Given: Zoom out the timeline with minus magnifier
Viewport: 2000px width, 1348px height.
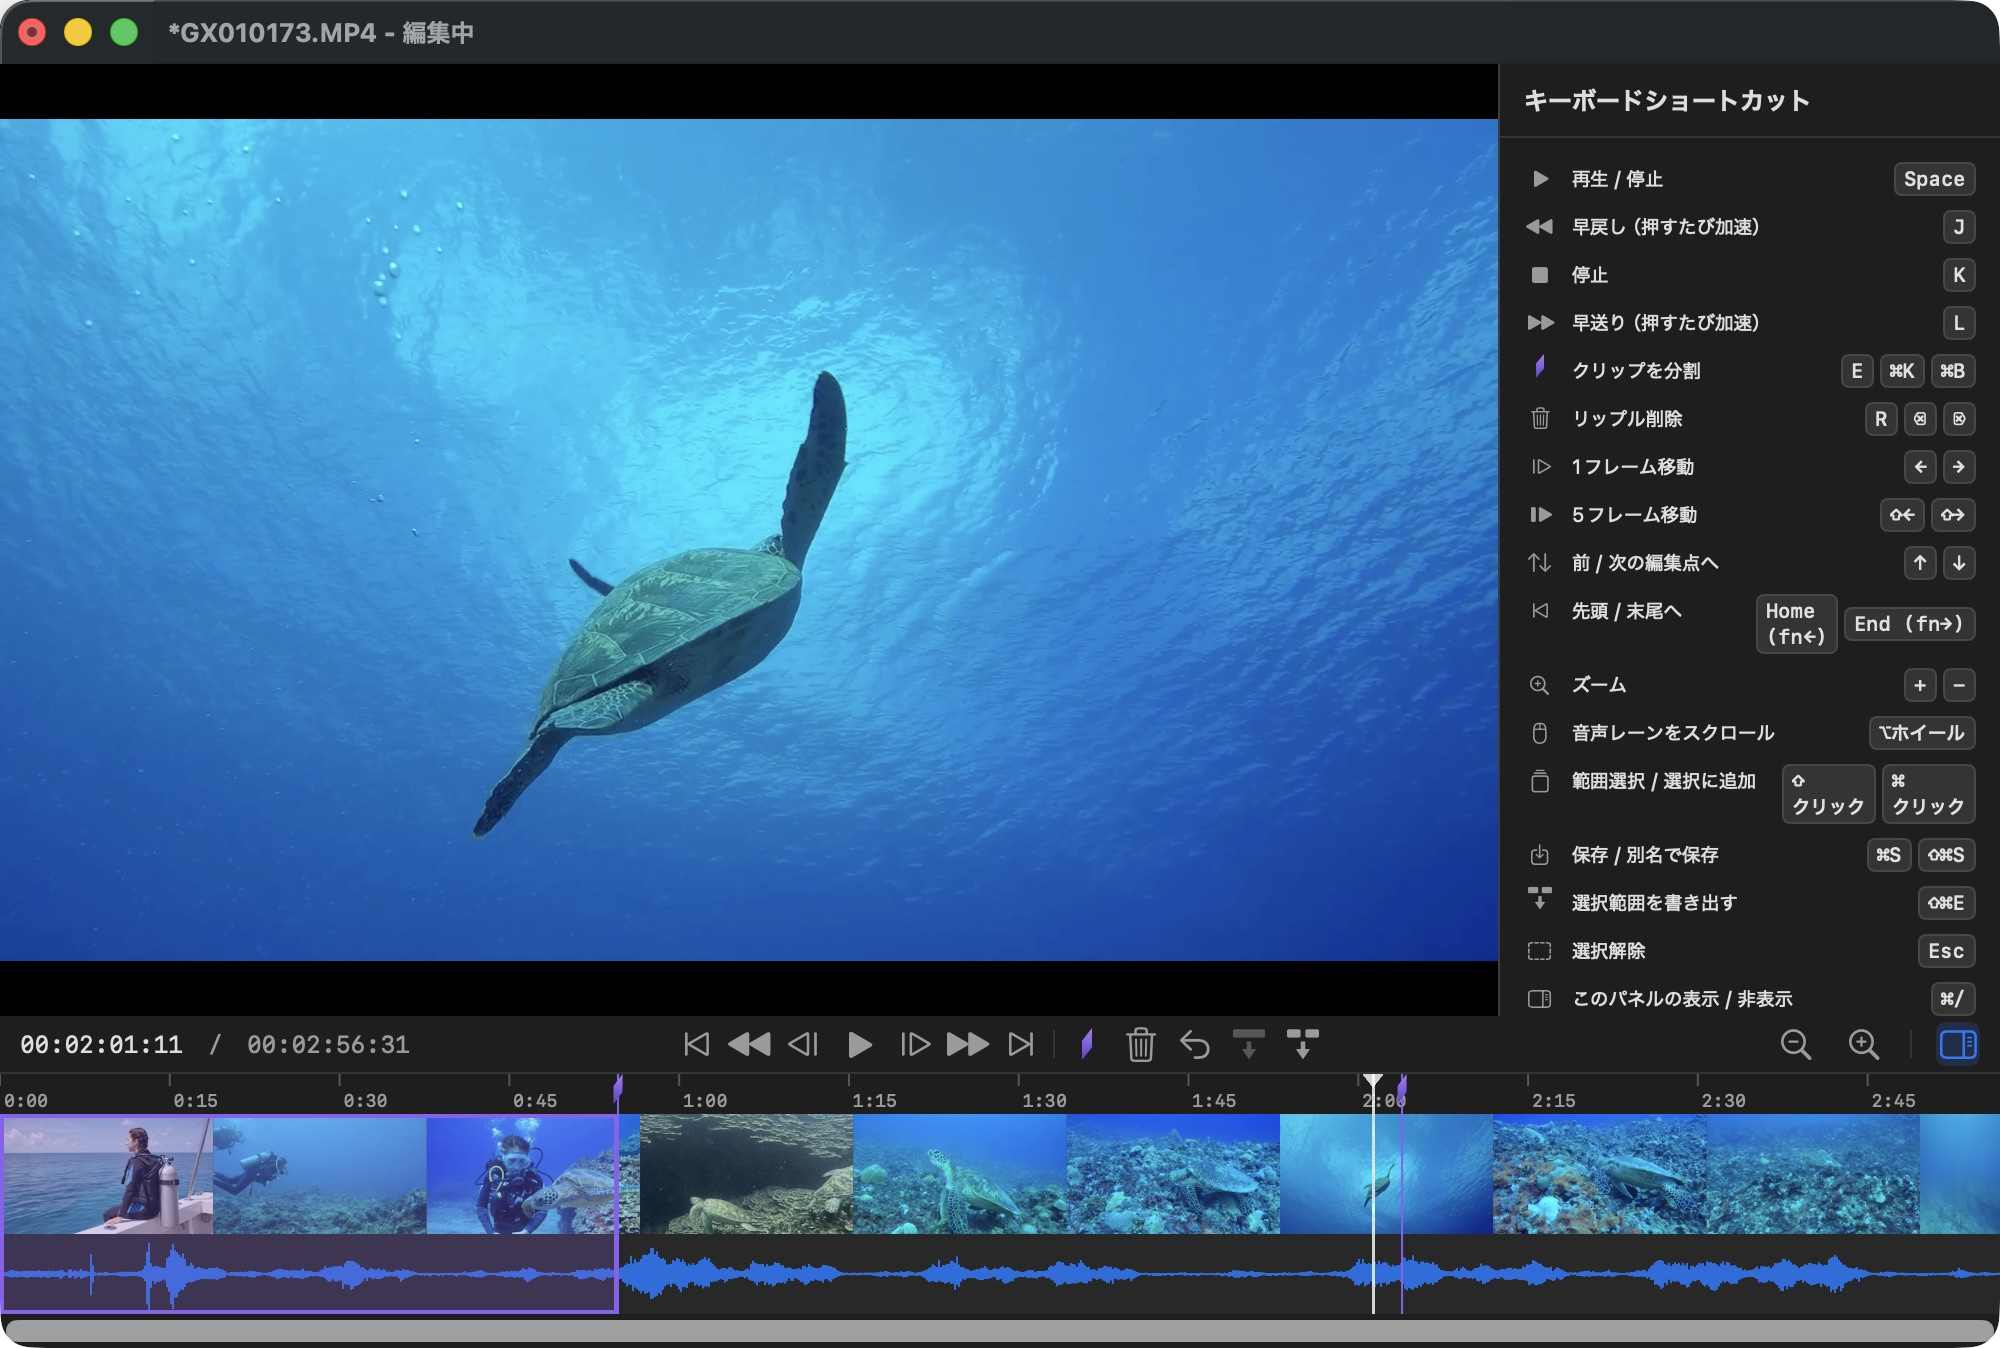Looking at the screenshot, I should coord(1796,1044).
